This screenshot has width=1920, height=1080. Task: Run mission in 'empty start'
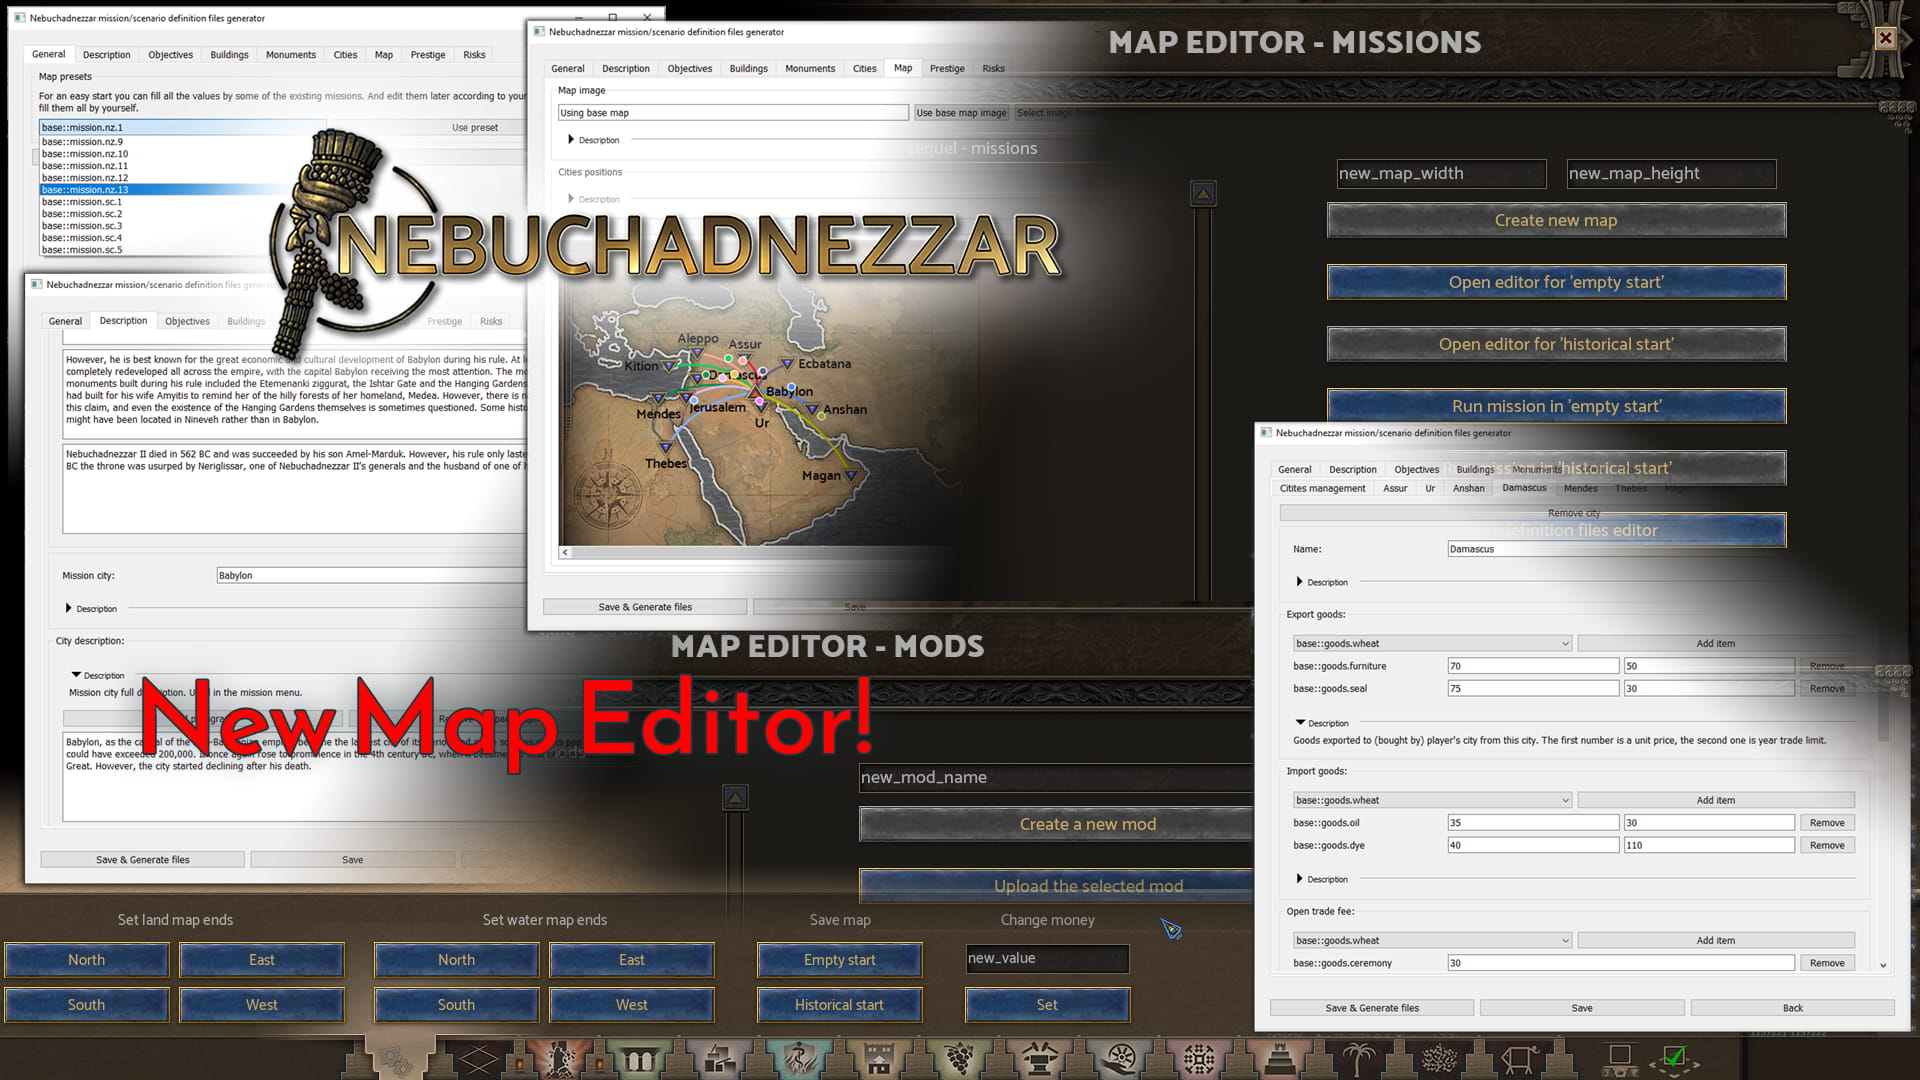[1556, 406]
